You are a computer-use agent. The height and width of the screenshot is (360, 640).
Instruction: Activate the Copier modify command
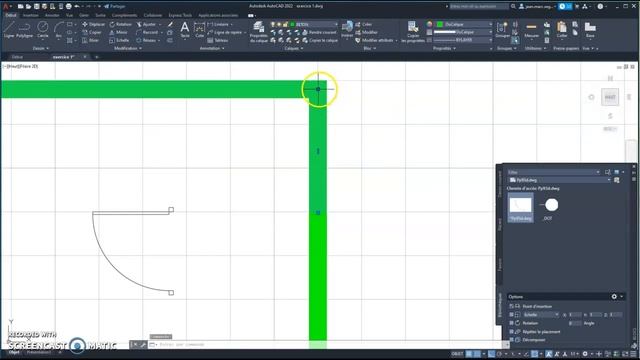pos(92,32)
